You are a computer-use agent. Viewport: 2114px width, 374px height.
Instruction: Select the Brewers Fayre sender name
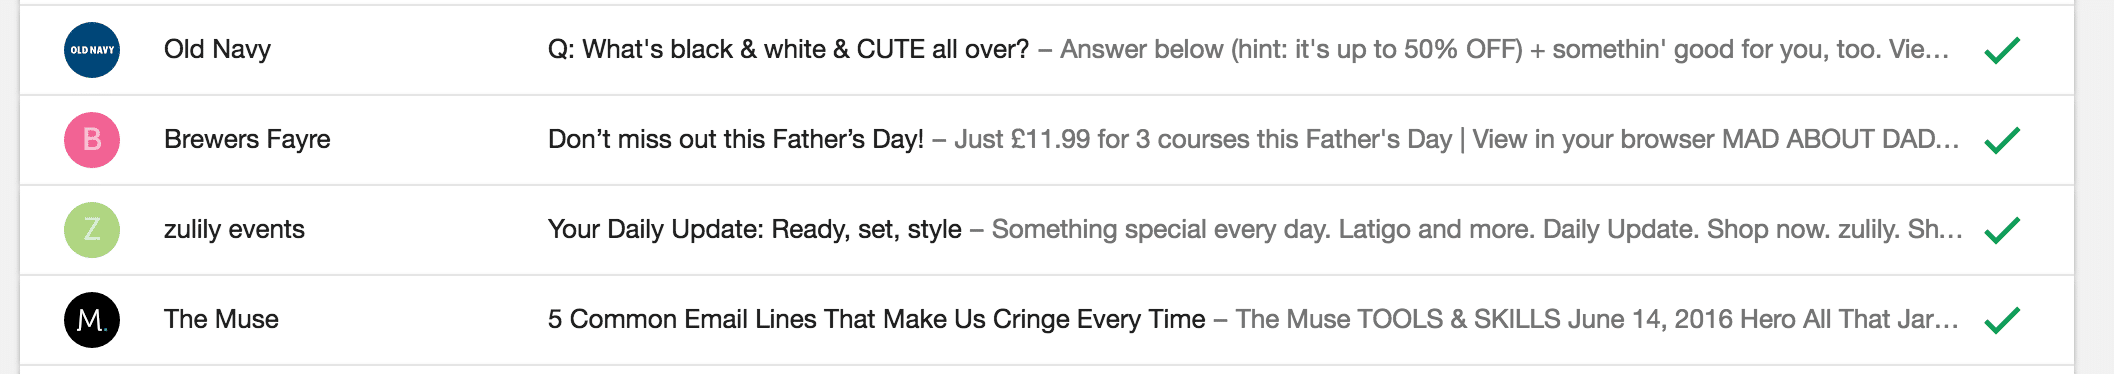247,140
